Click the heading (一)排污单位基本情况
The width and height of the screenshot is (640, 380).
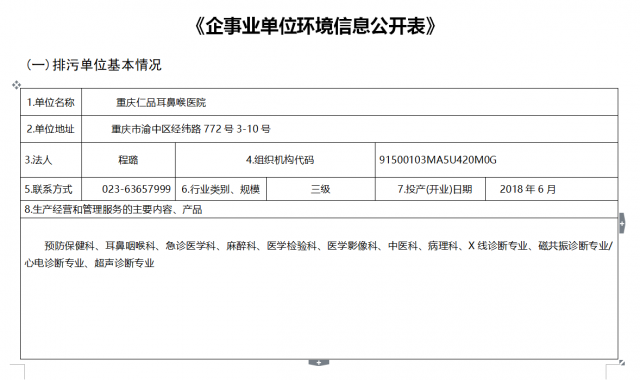pos(94,65)
